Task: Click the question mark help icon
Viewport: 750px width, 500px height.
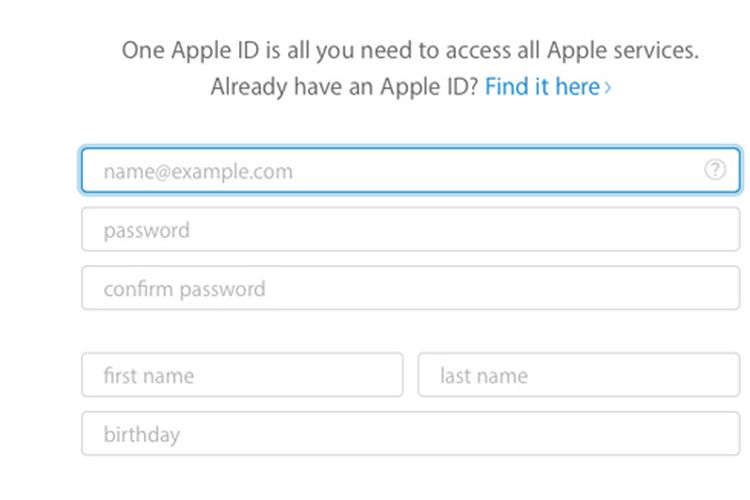Action: (x=715, y=169)
